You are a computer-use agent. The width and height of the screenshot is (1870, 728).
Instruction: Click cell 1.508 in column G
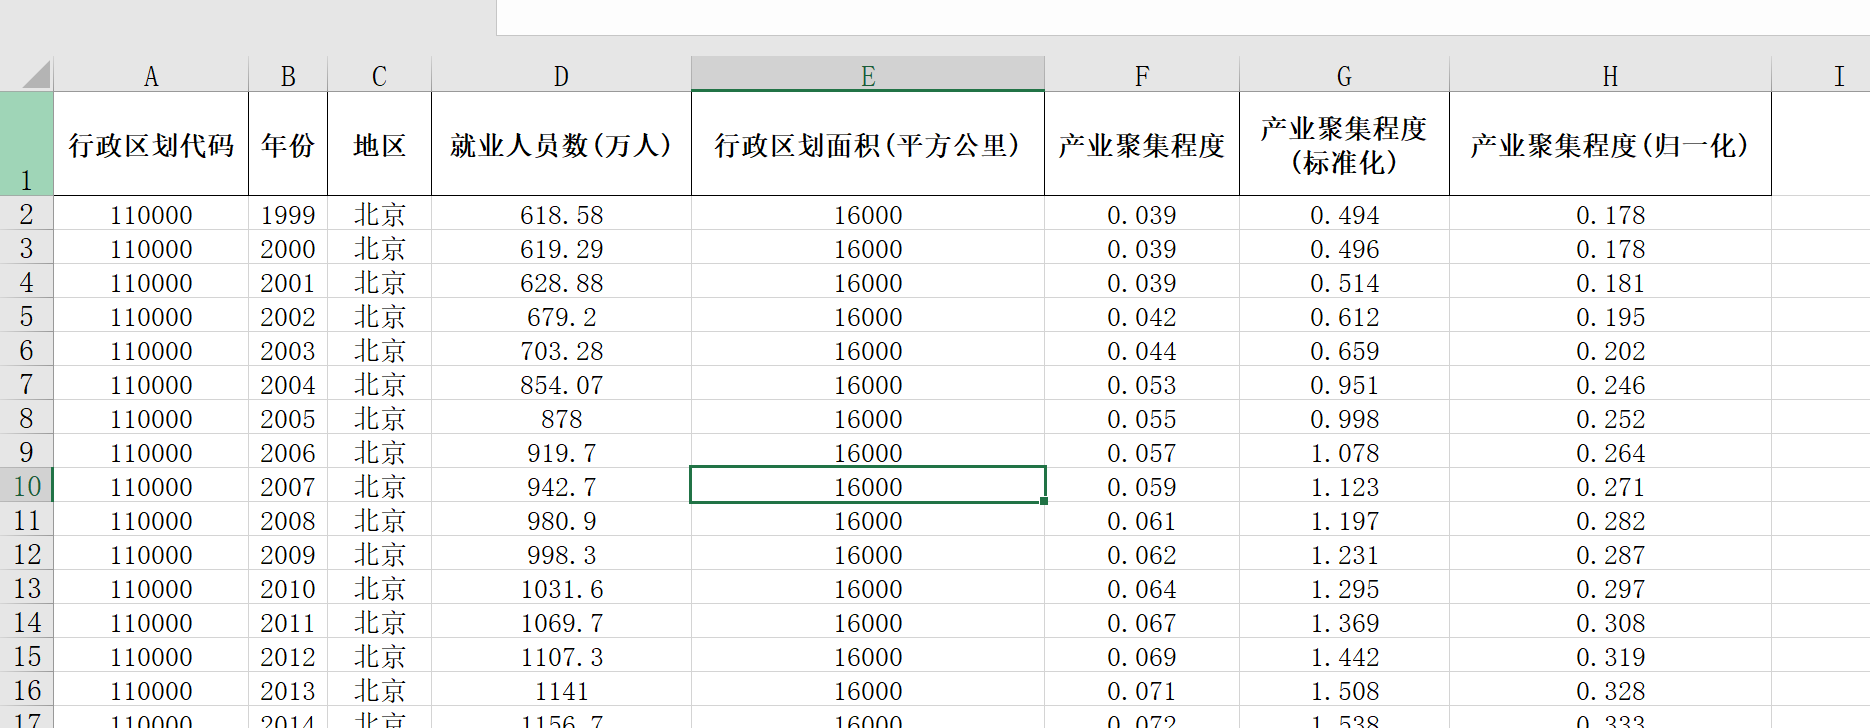[x=1344, y=690]
